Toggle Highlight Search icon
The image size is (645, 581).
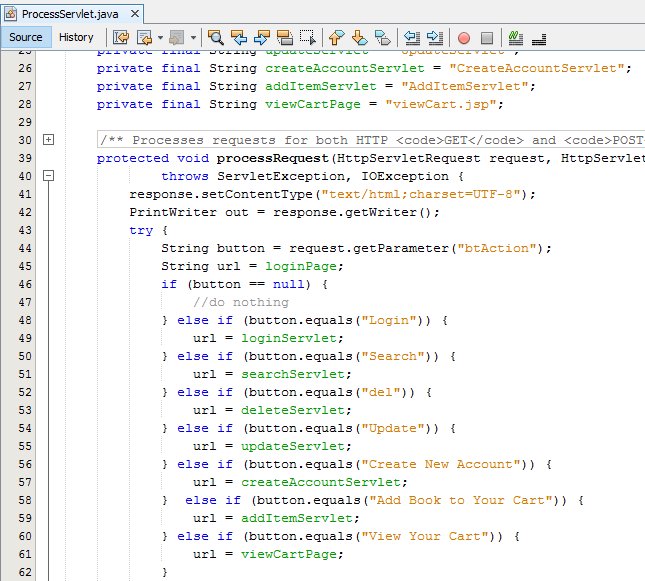[285, 37]
